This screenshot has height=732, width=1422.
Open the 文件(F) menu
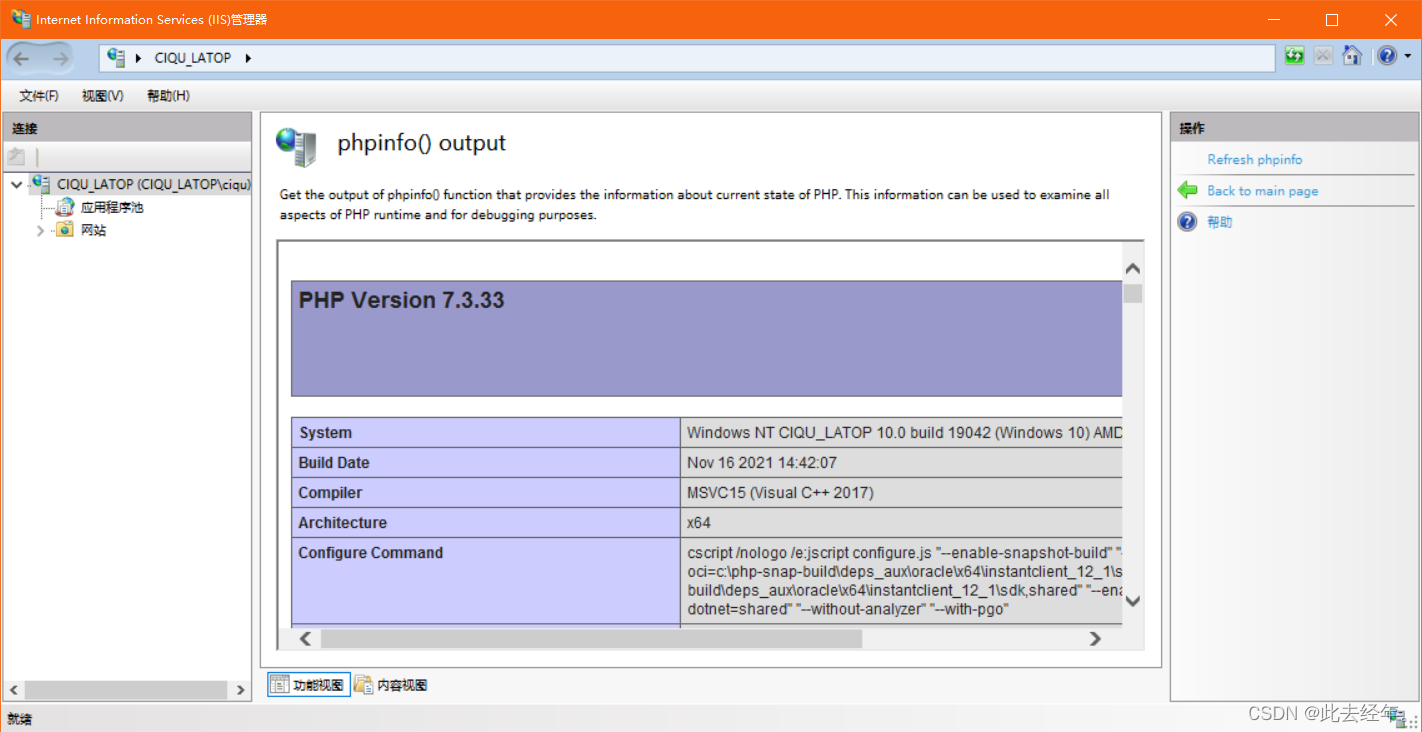(x=39, y=96)
